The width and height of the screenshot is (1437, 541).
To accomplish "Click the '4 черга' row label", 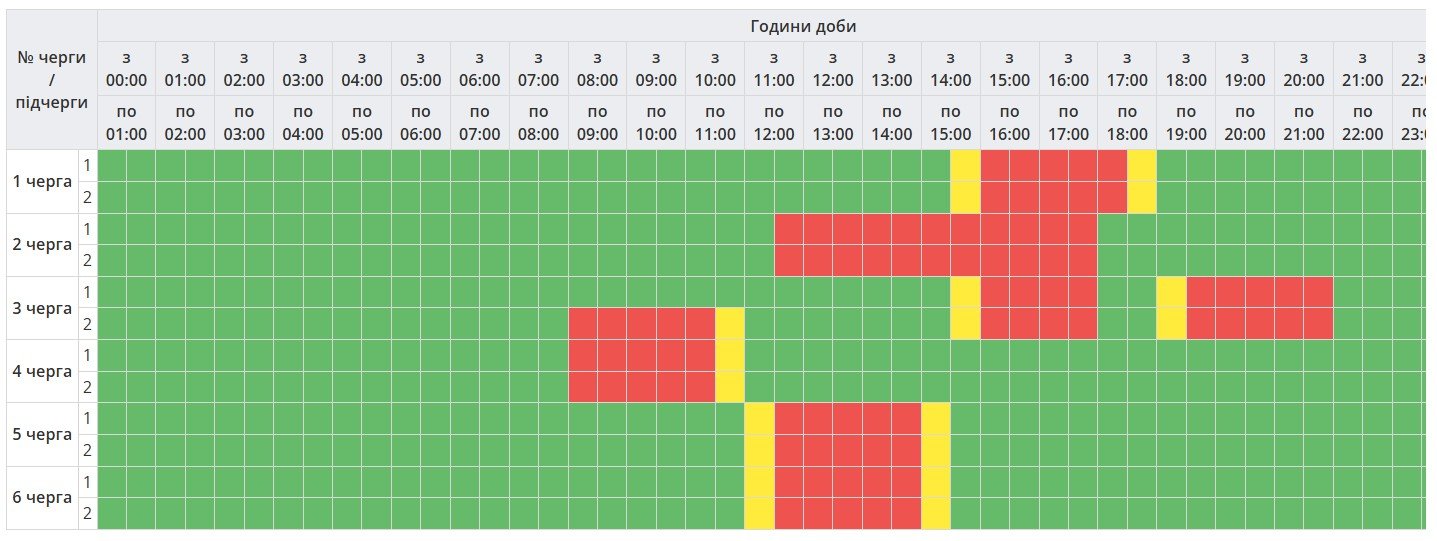I will (x=42, y=371).
